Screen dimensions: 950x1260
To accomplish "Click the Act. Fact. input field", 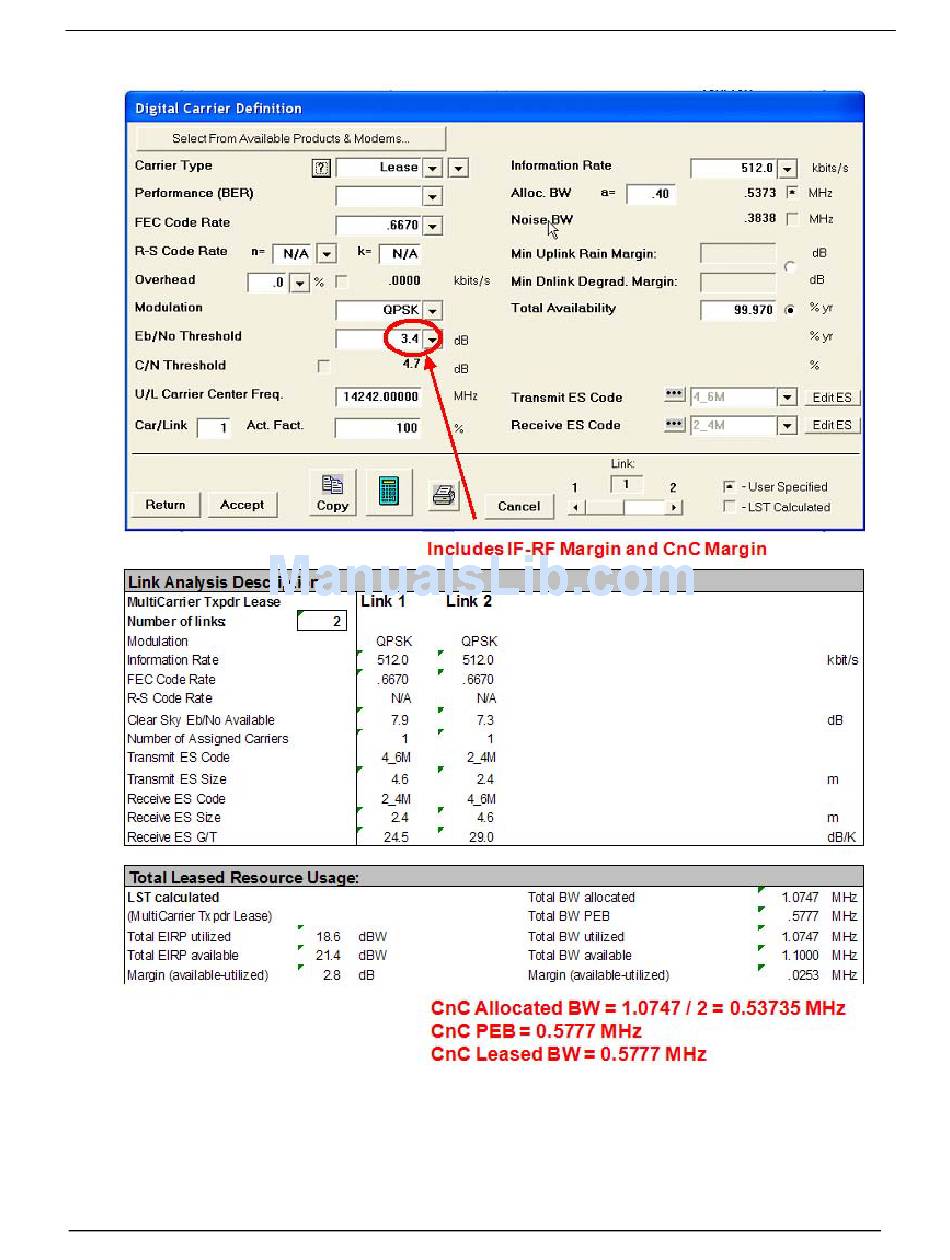I will [x=378, y=428].
